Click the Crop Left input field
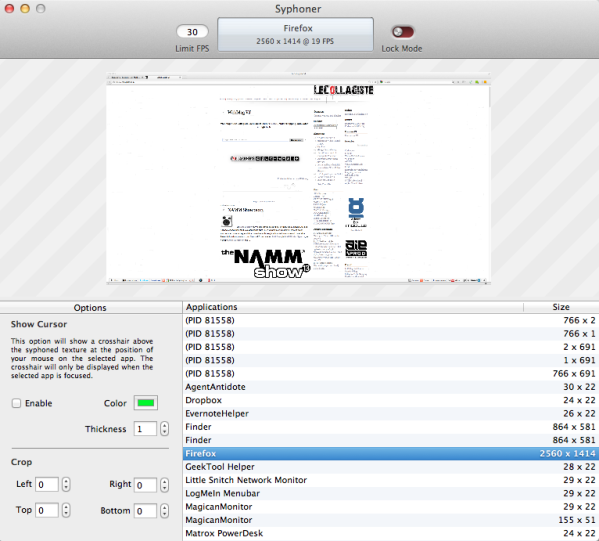The width and height of the screenshot is (599, 541). (x=47, y=484)
